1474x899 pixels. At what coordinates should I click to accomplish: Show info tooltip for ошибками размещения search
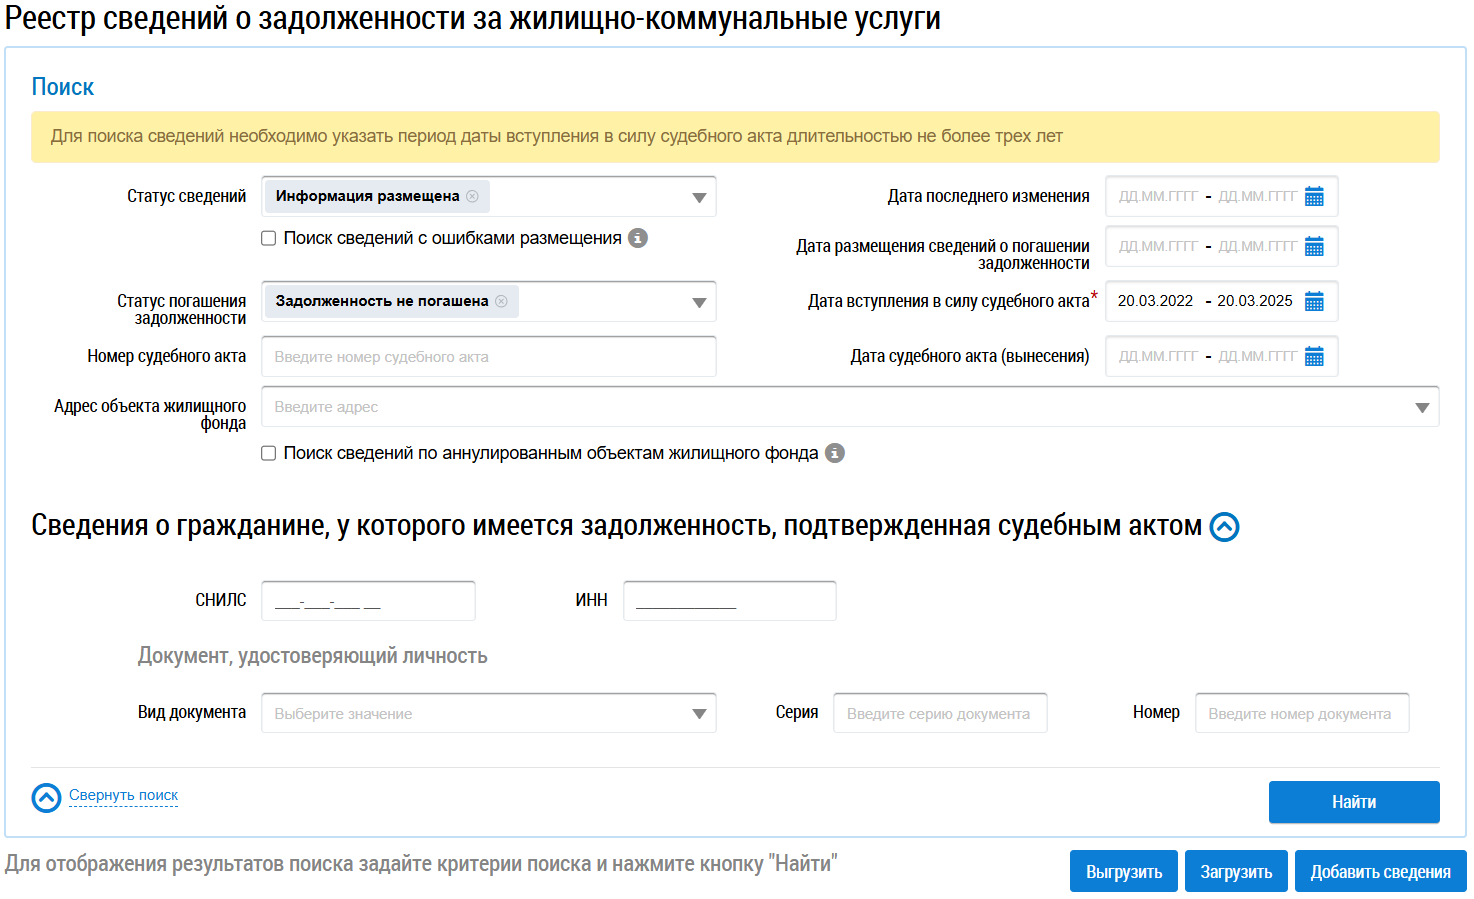[x=638, y=238]
